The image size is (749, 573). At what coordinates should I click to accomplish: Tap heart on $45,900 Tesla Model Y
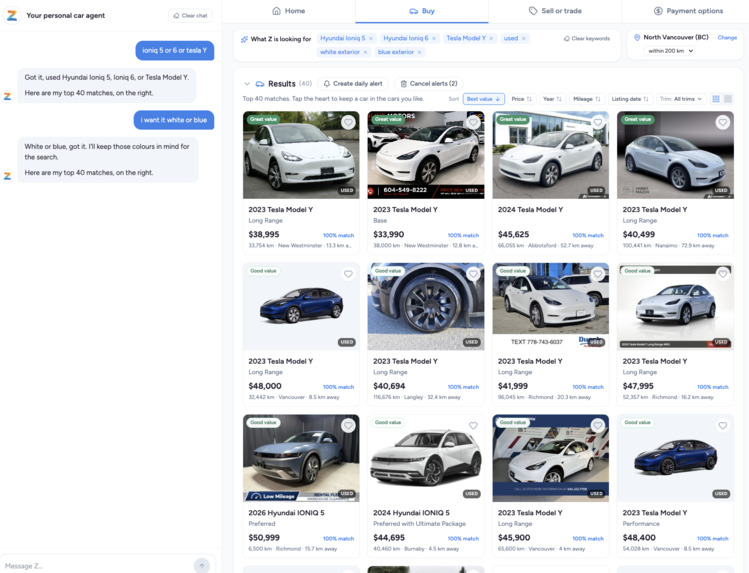[x=598, y=425]
